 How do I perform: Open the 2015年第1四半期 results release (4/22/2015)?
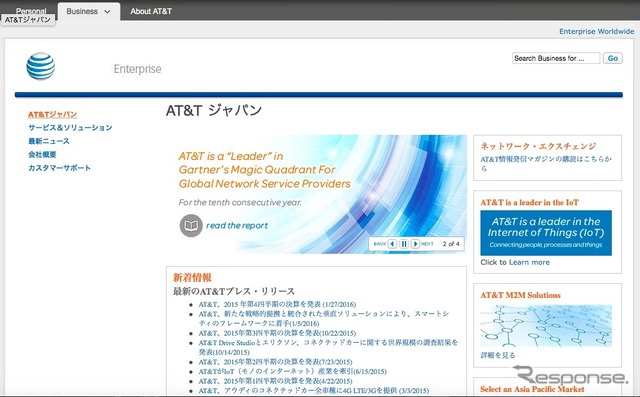click(276, 381)
